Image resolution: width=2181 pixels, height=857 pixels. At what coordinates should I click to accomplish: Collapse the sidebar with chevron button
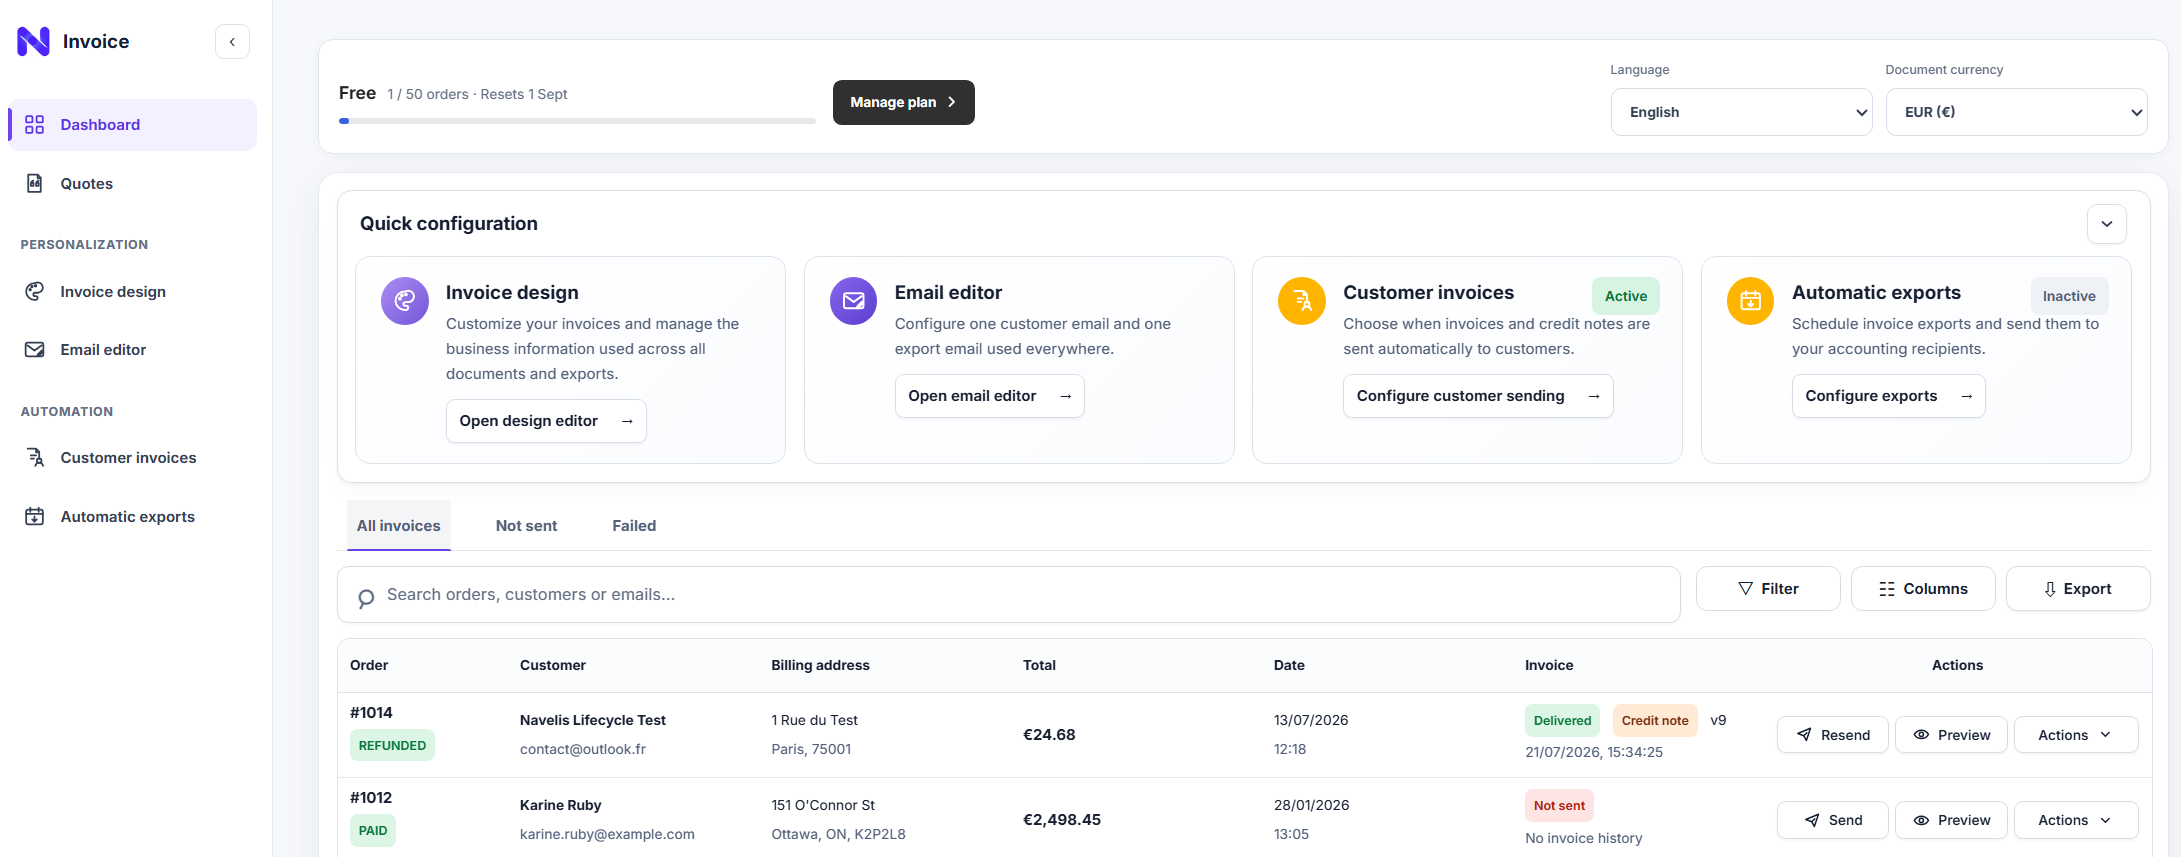point(232,42)
